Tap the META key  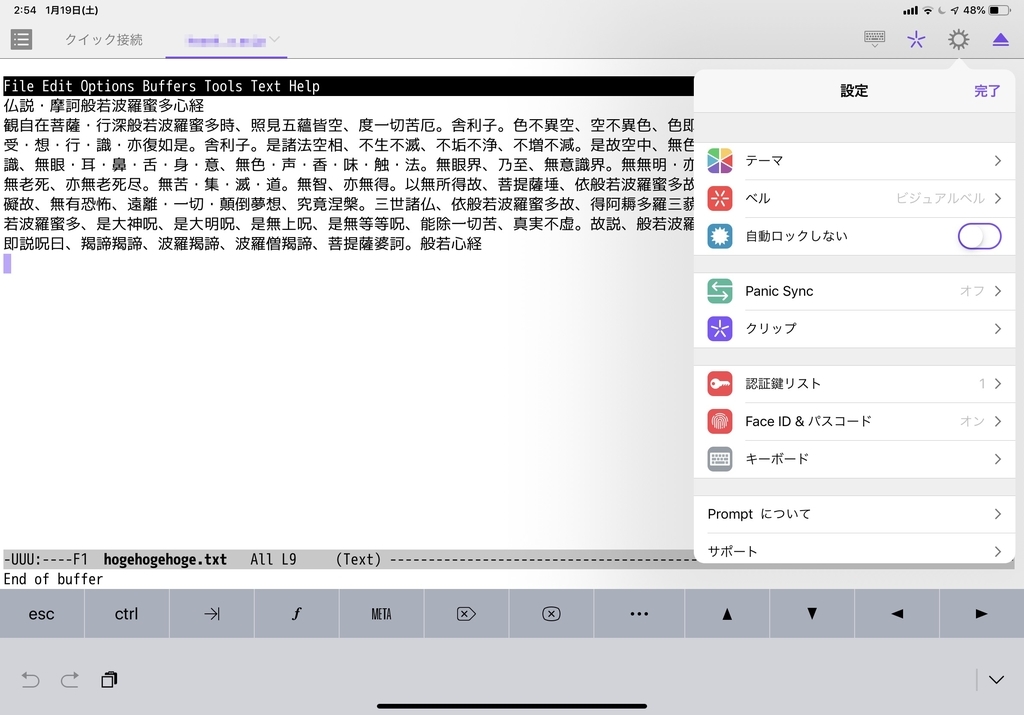381,614
